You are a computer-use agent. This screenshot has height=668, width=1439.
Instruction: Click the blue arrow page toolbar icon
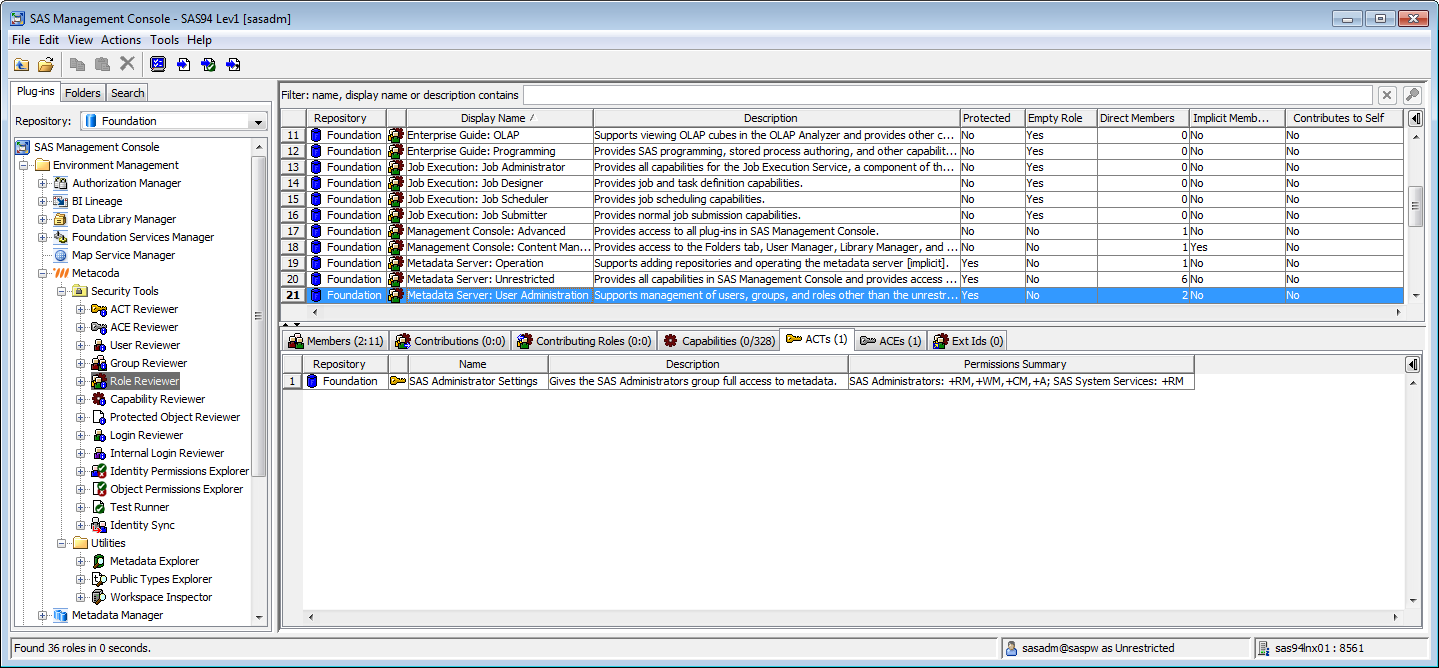click(183, 64)
